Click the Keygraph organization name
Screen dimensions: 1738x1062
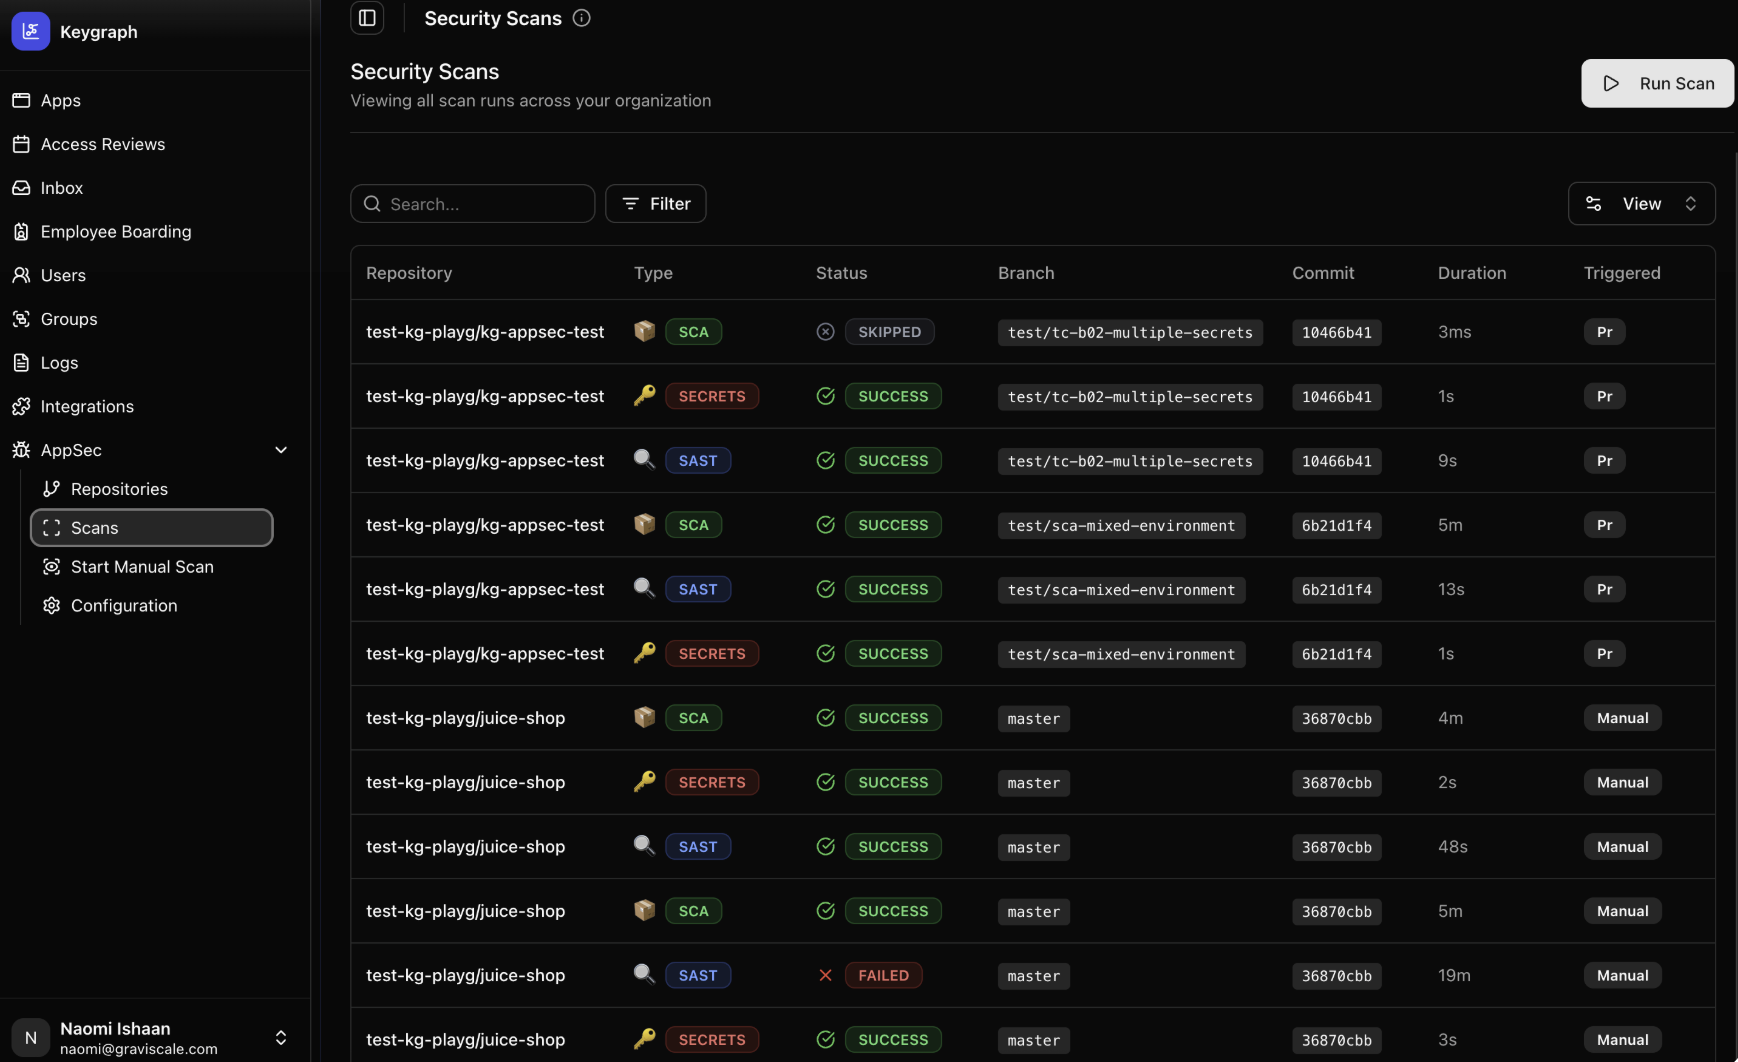pos(99,31)
